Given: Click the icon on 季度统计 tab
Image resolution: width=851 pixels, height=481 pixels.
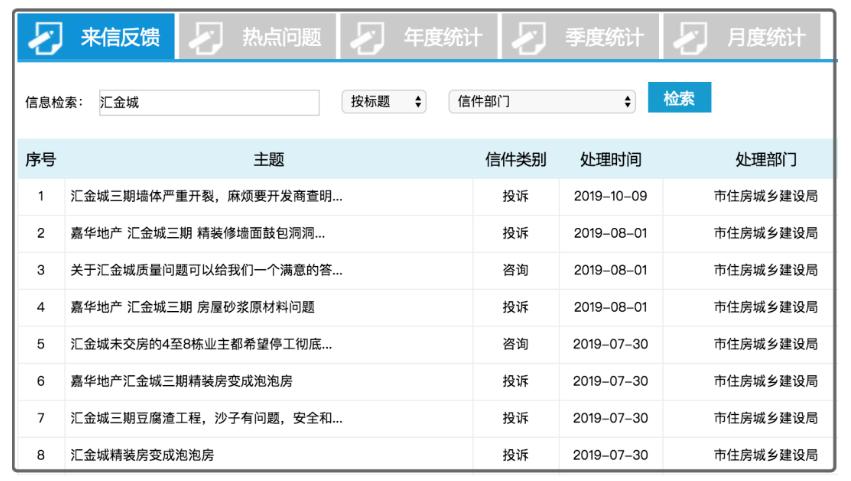Looking at the screenshot, I should coord(529,37).
